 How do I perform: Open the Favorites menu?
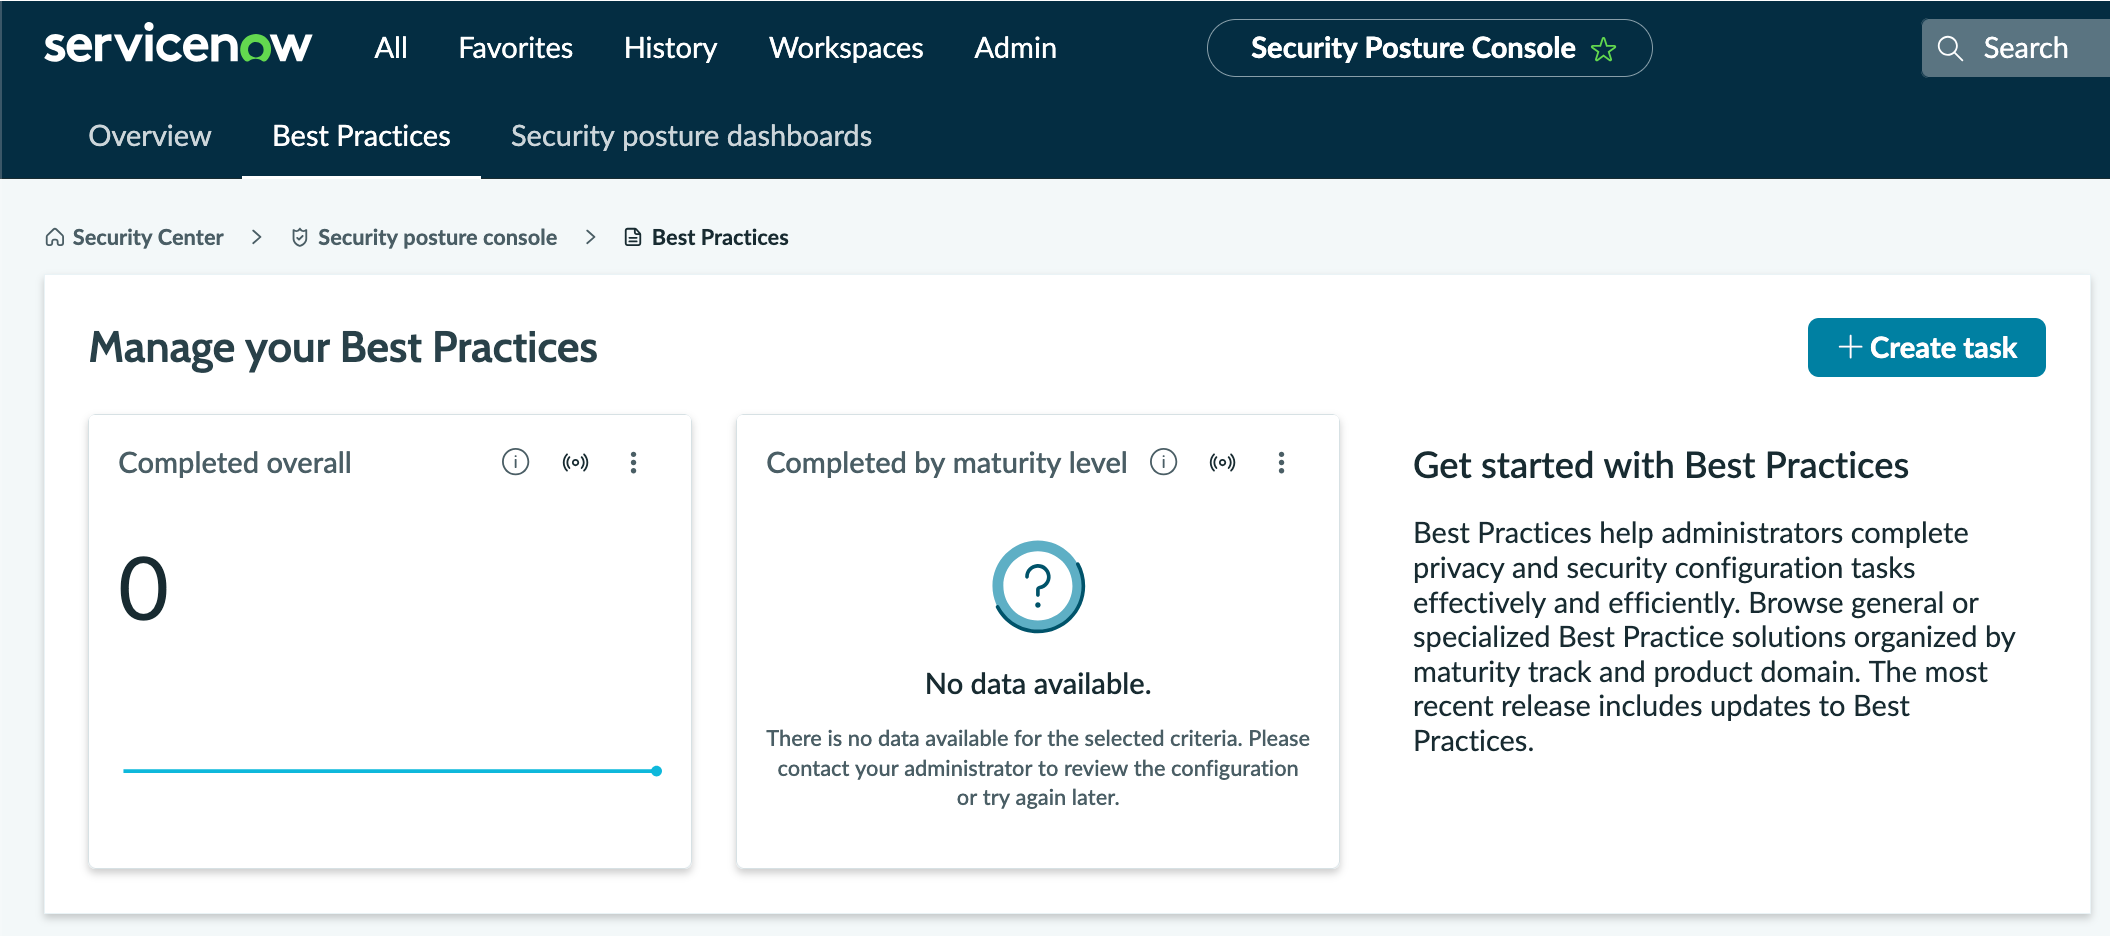tap(515, 48)
